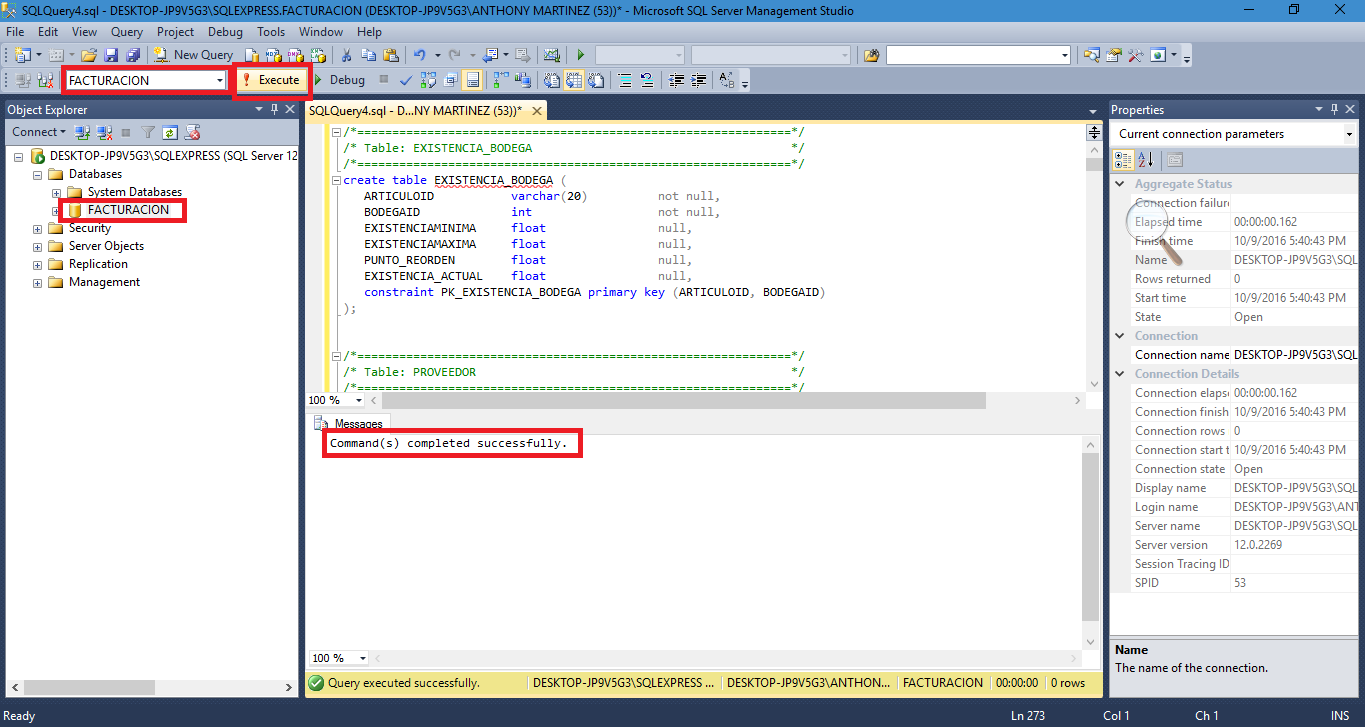The width and height of the screenshot is (1365, 727).
Task: Click the Comment out selected lines icon
Action: [624, 80]
